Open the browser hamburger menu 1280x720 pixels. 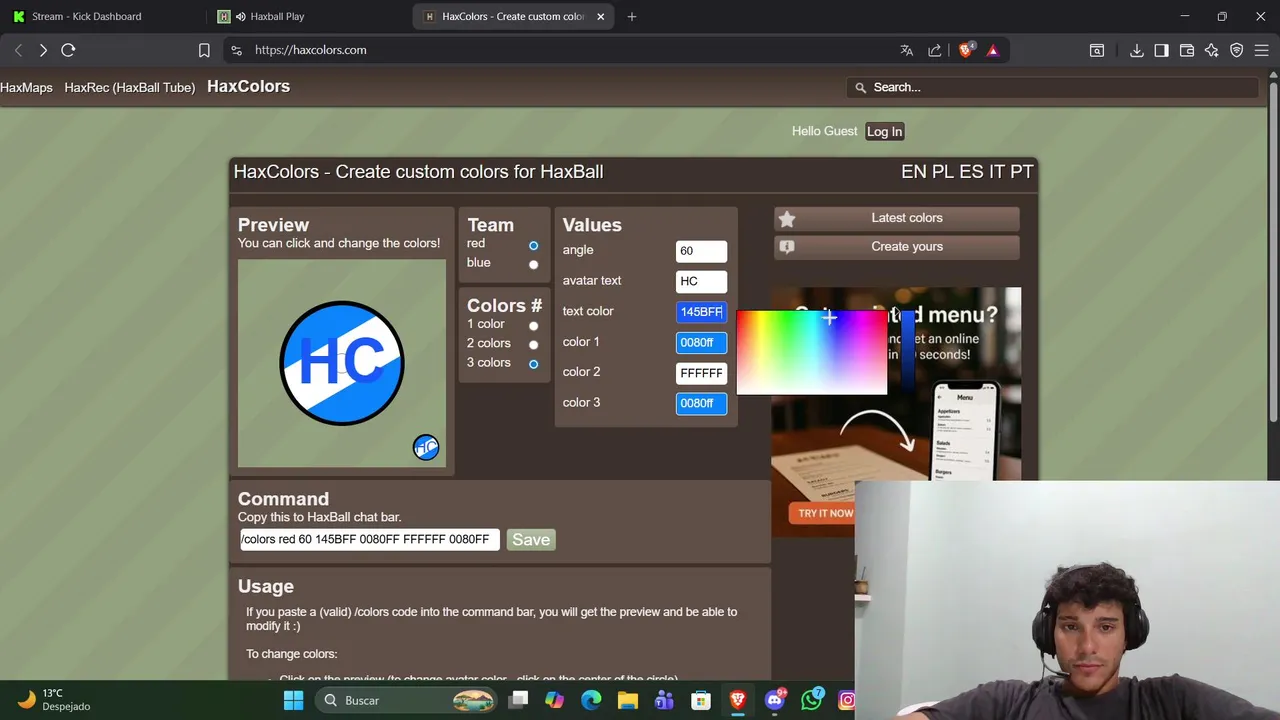tap(1262, 50)
